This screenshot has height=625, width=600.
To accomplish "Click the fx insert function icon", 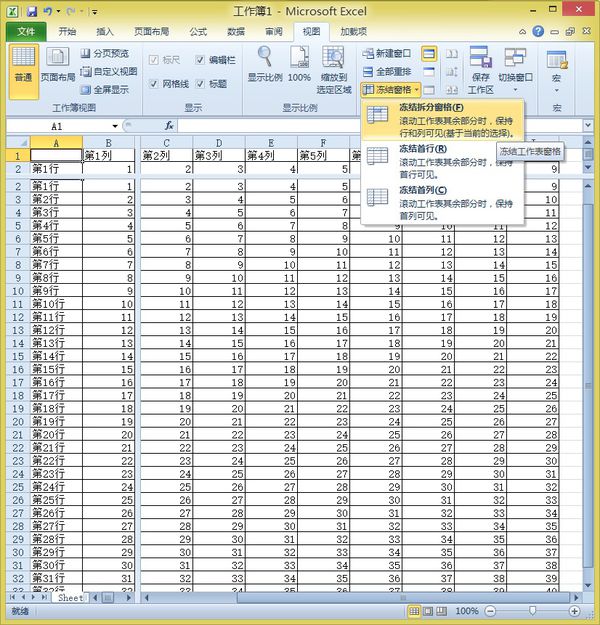I will pos(169,126).
